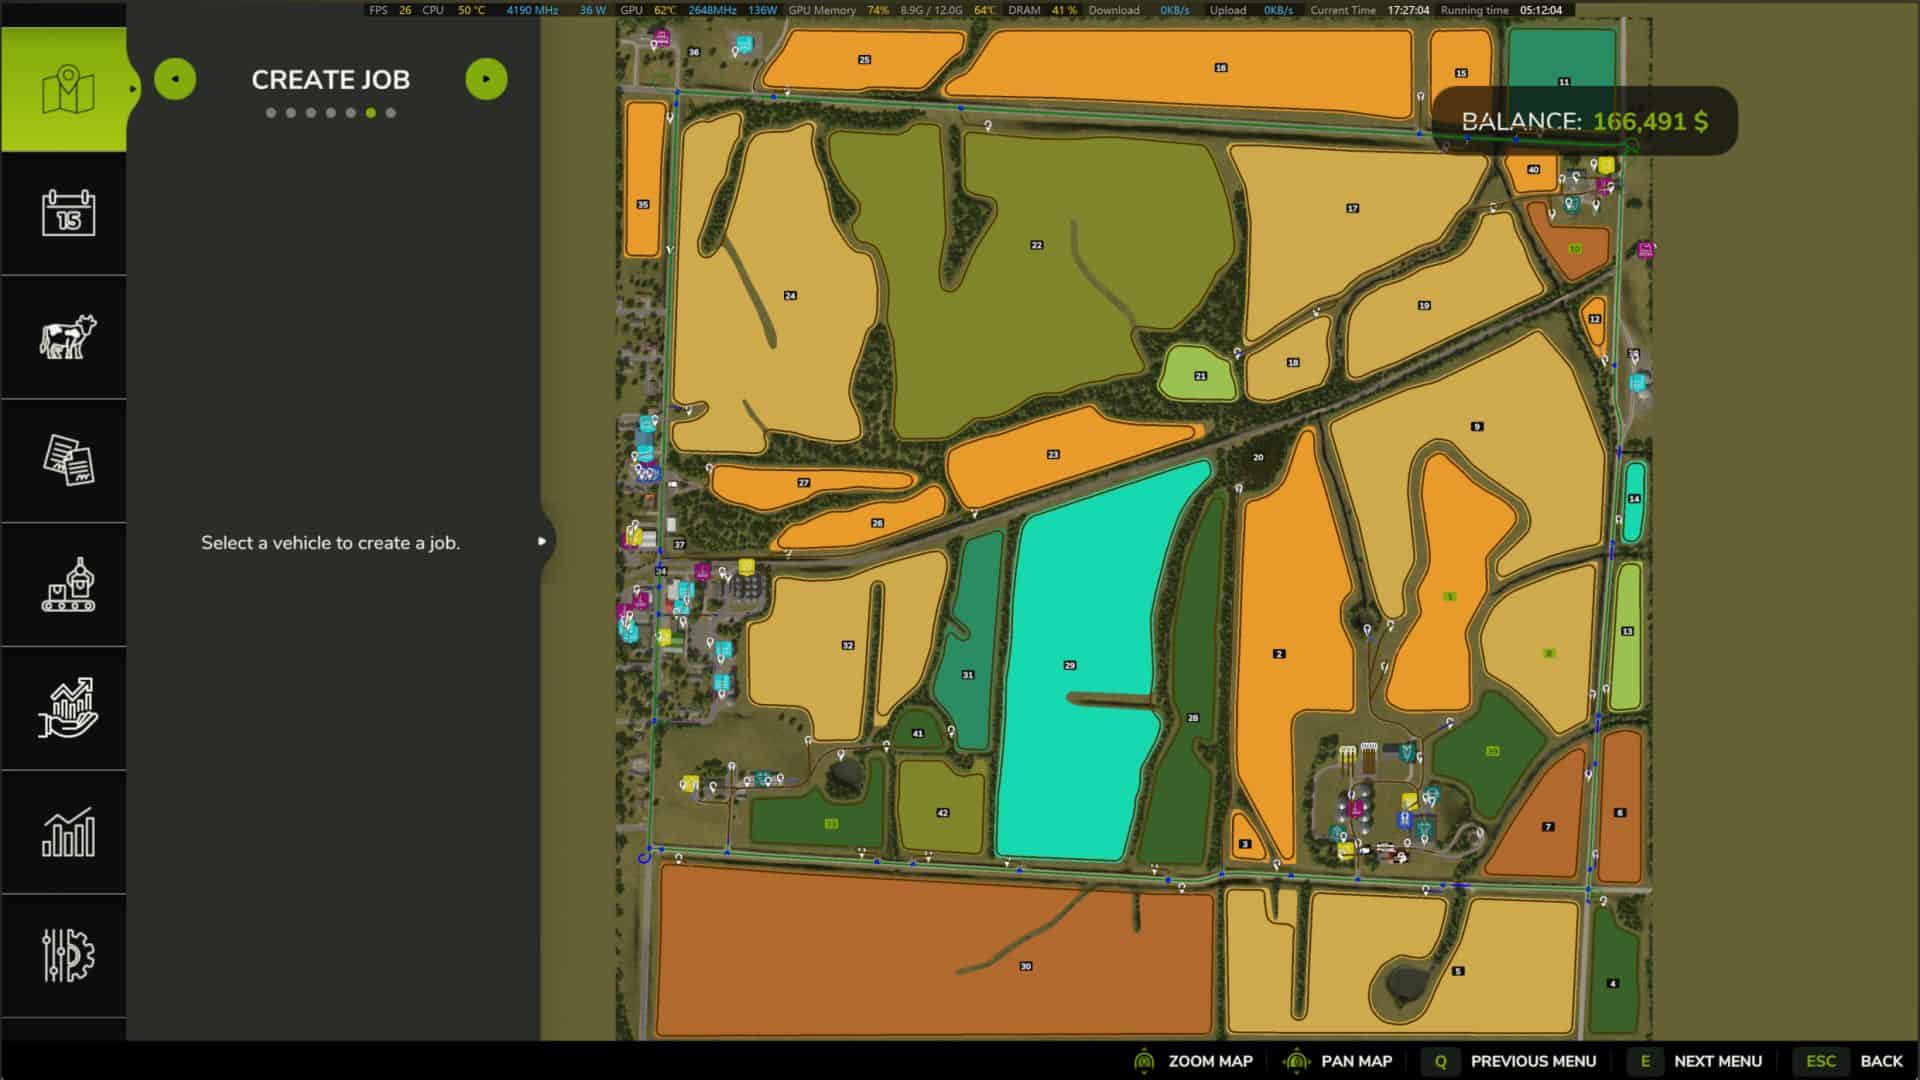Go to previous Create Job page arrow

[175, 79]
